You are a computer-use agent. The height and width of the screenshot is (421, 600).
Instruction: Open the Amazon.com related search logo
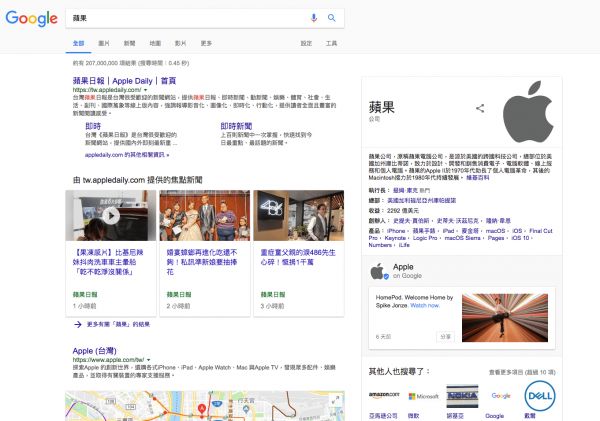click(384, 395)
